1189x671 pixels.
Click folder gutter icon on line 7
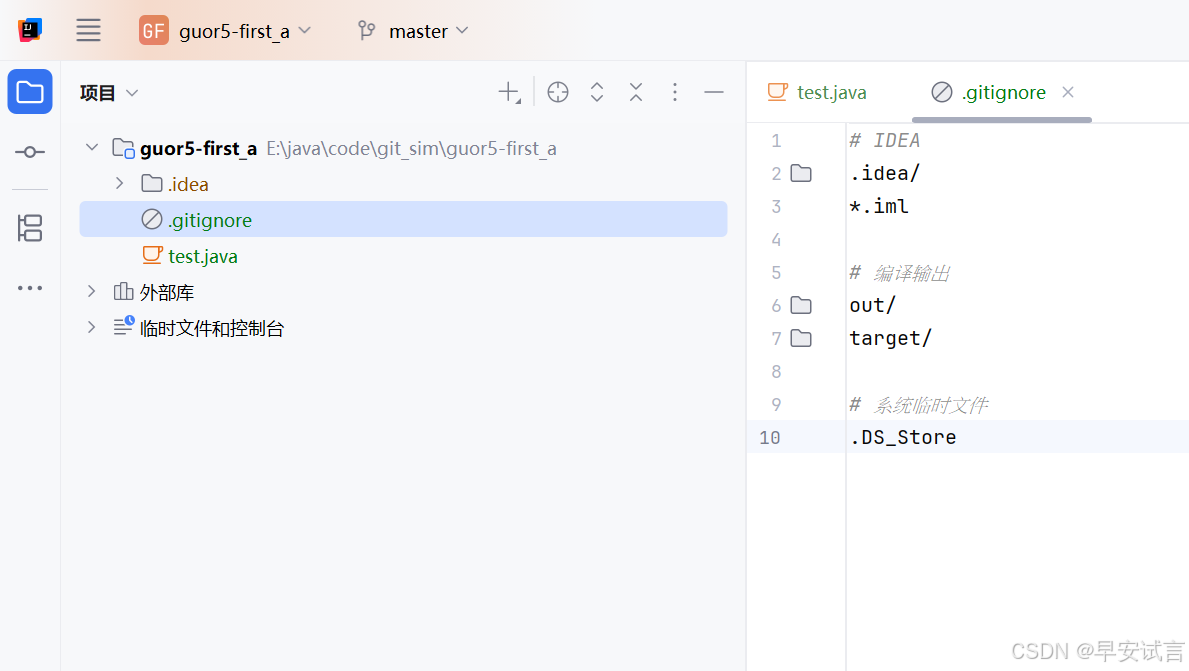pyautogui.click(x=801, y=338)
